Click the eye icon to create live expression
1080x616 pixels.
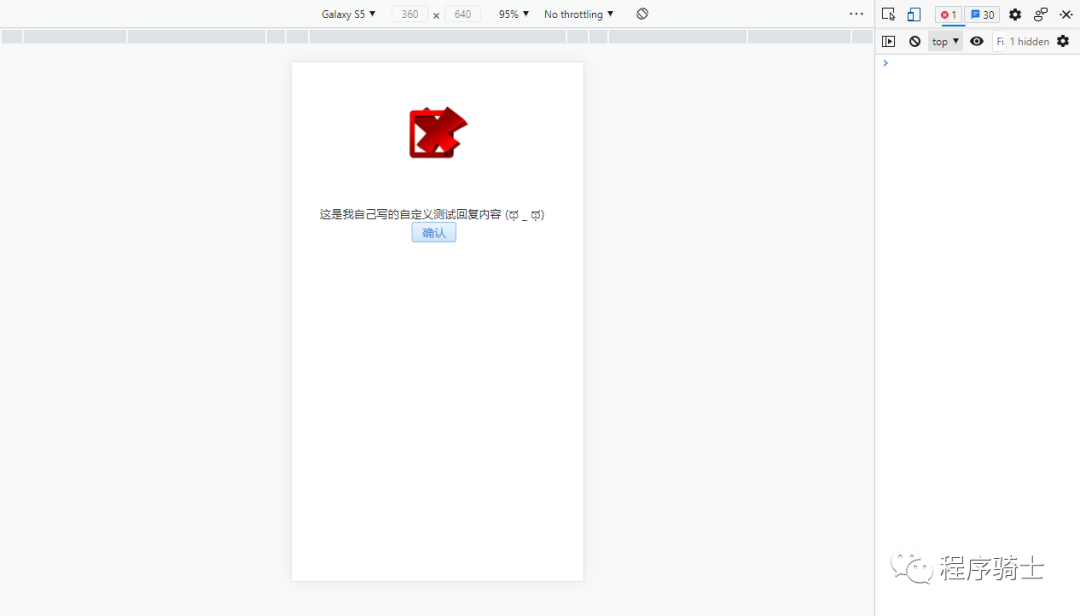[977, 41]
